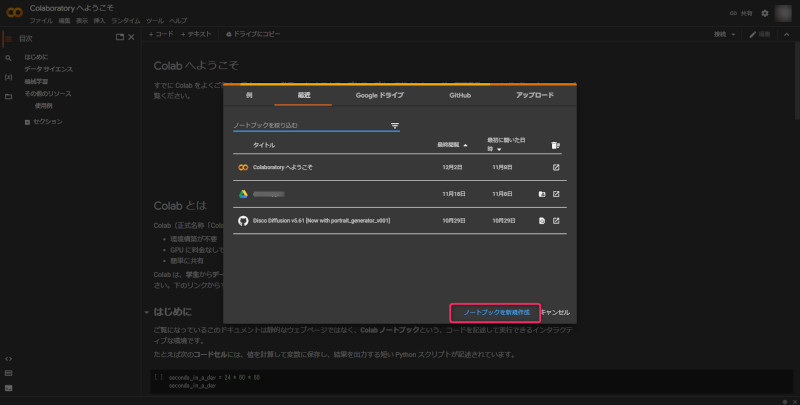Open the 目次 table of contents sidebar icon
800x405 pixels.
click(9, 38)
